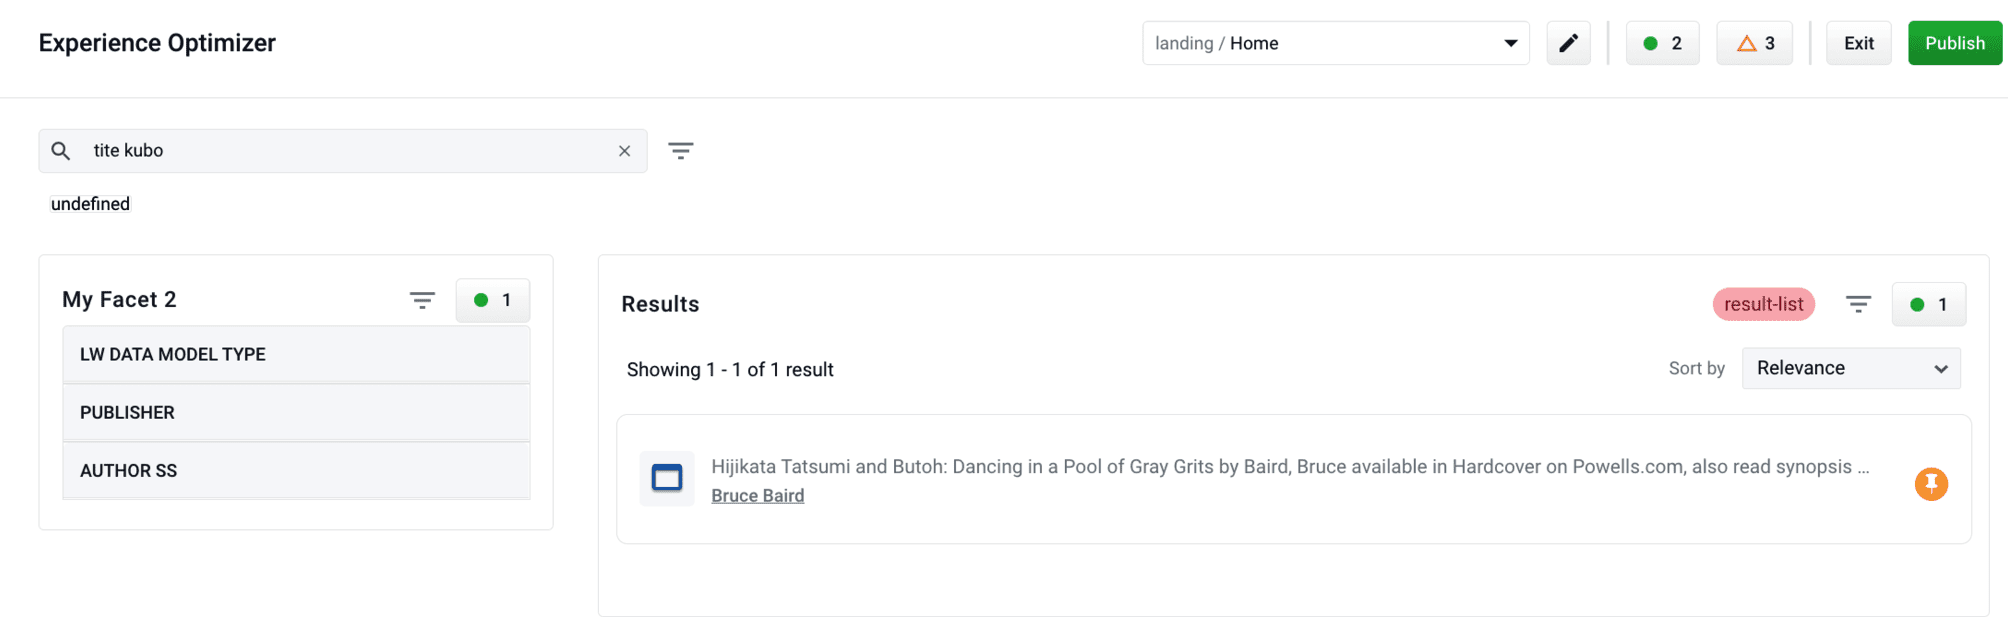Click result document type icon

[x=667, y=478]
